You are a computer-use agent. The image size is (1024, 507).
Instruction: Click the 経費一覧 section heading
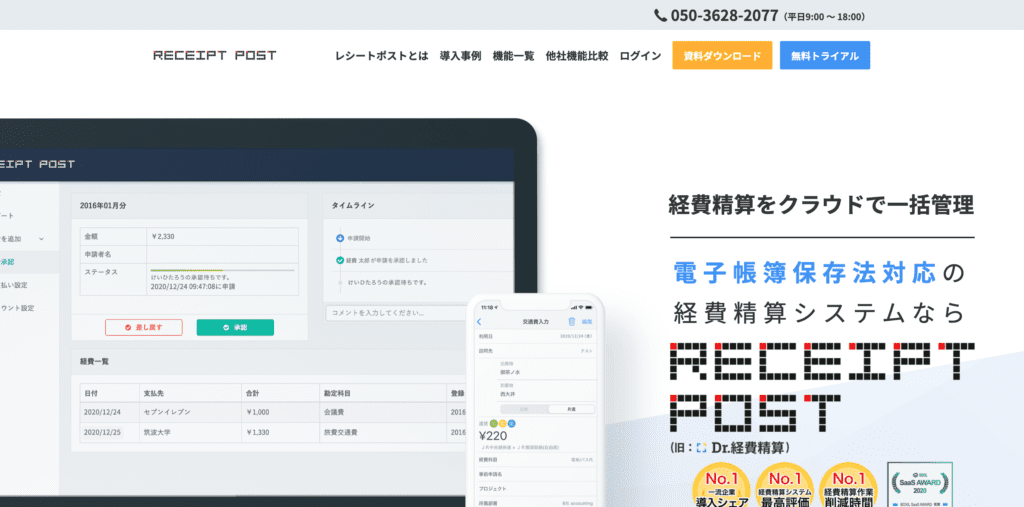click(x=94, y=361)
